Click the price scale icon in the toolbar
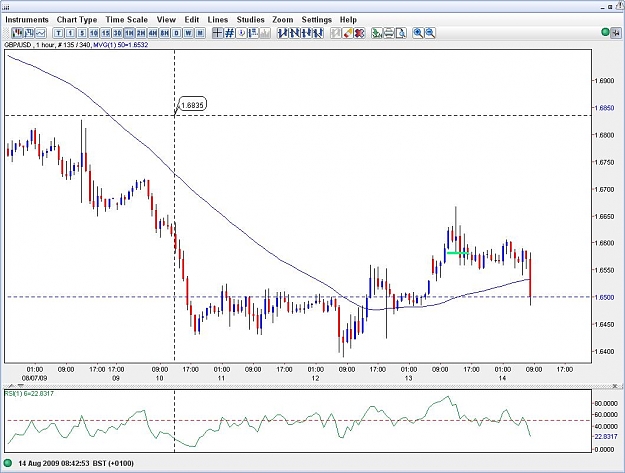The image size is (625, 473). (x=253, y=33)
